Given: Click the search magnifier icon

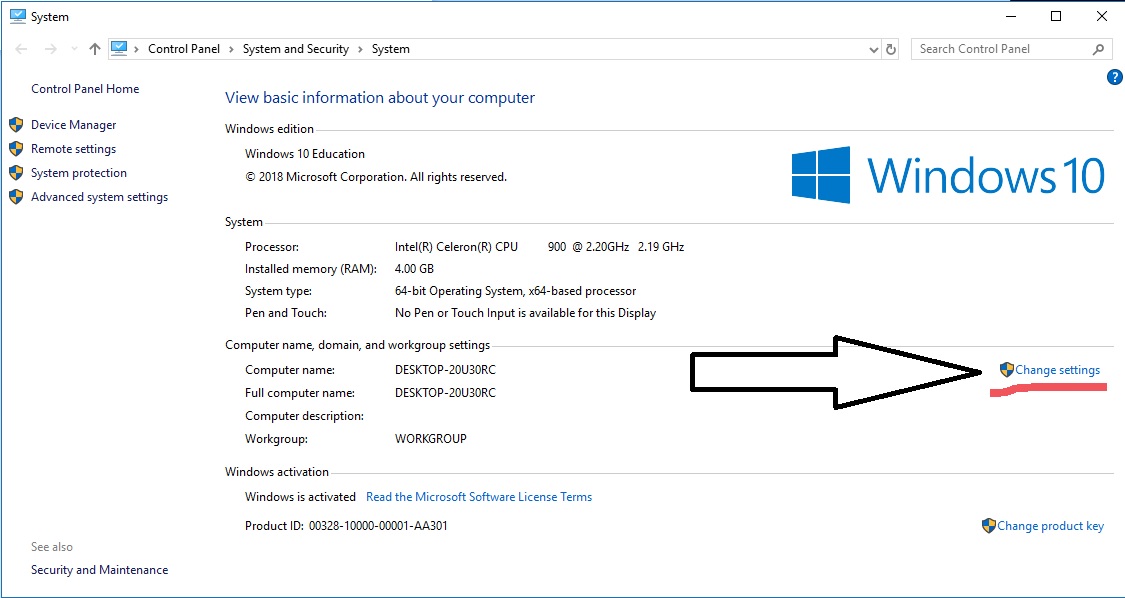Looking at the screenshot, I should click(x=1099, y=49).
